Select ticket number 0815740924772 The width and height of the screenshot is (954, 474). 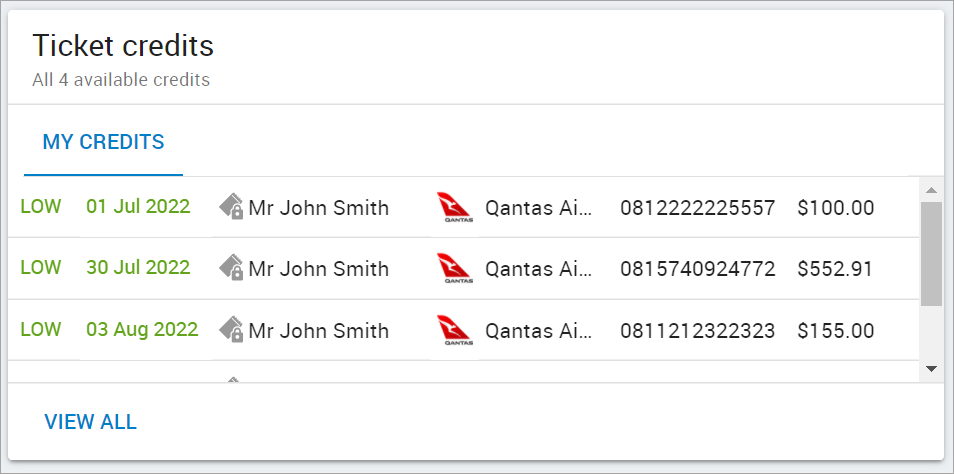tap(698, 269)
